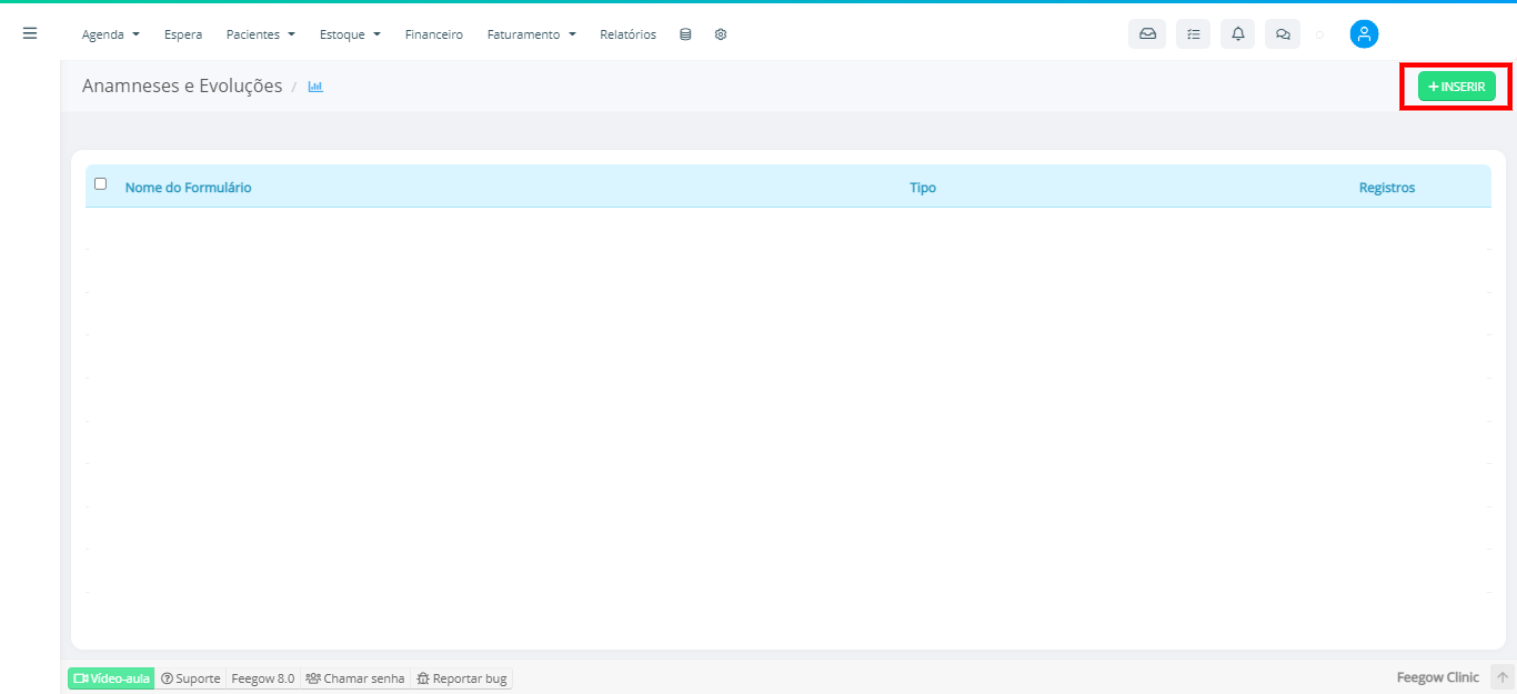
Task: Click the Suporte button
Action: point(190,678)
